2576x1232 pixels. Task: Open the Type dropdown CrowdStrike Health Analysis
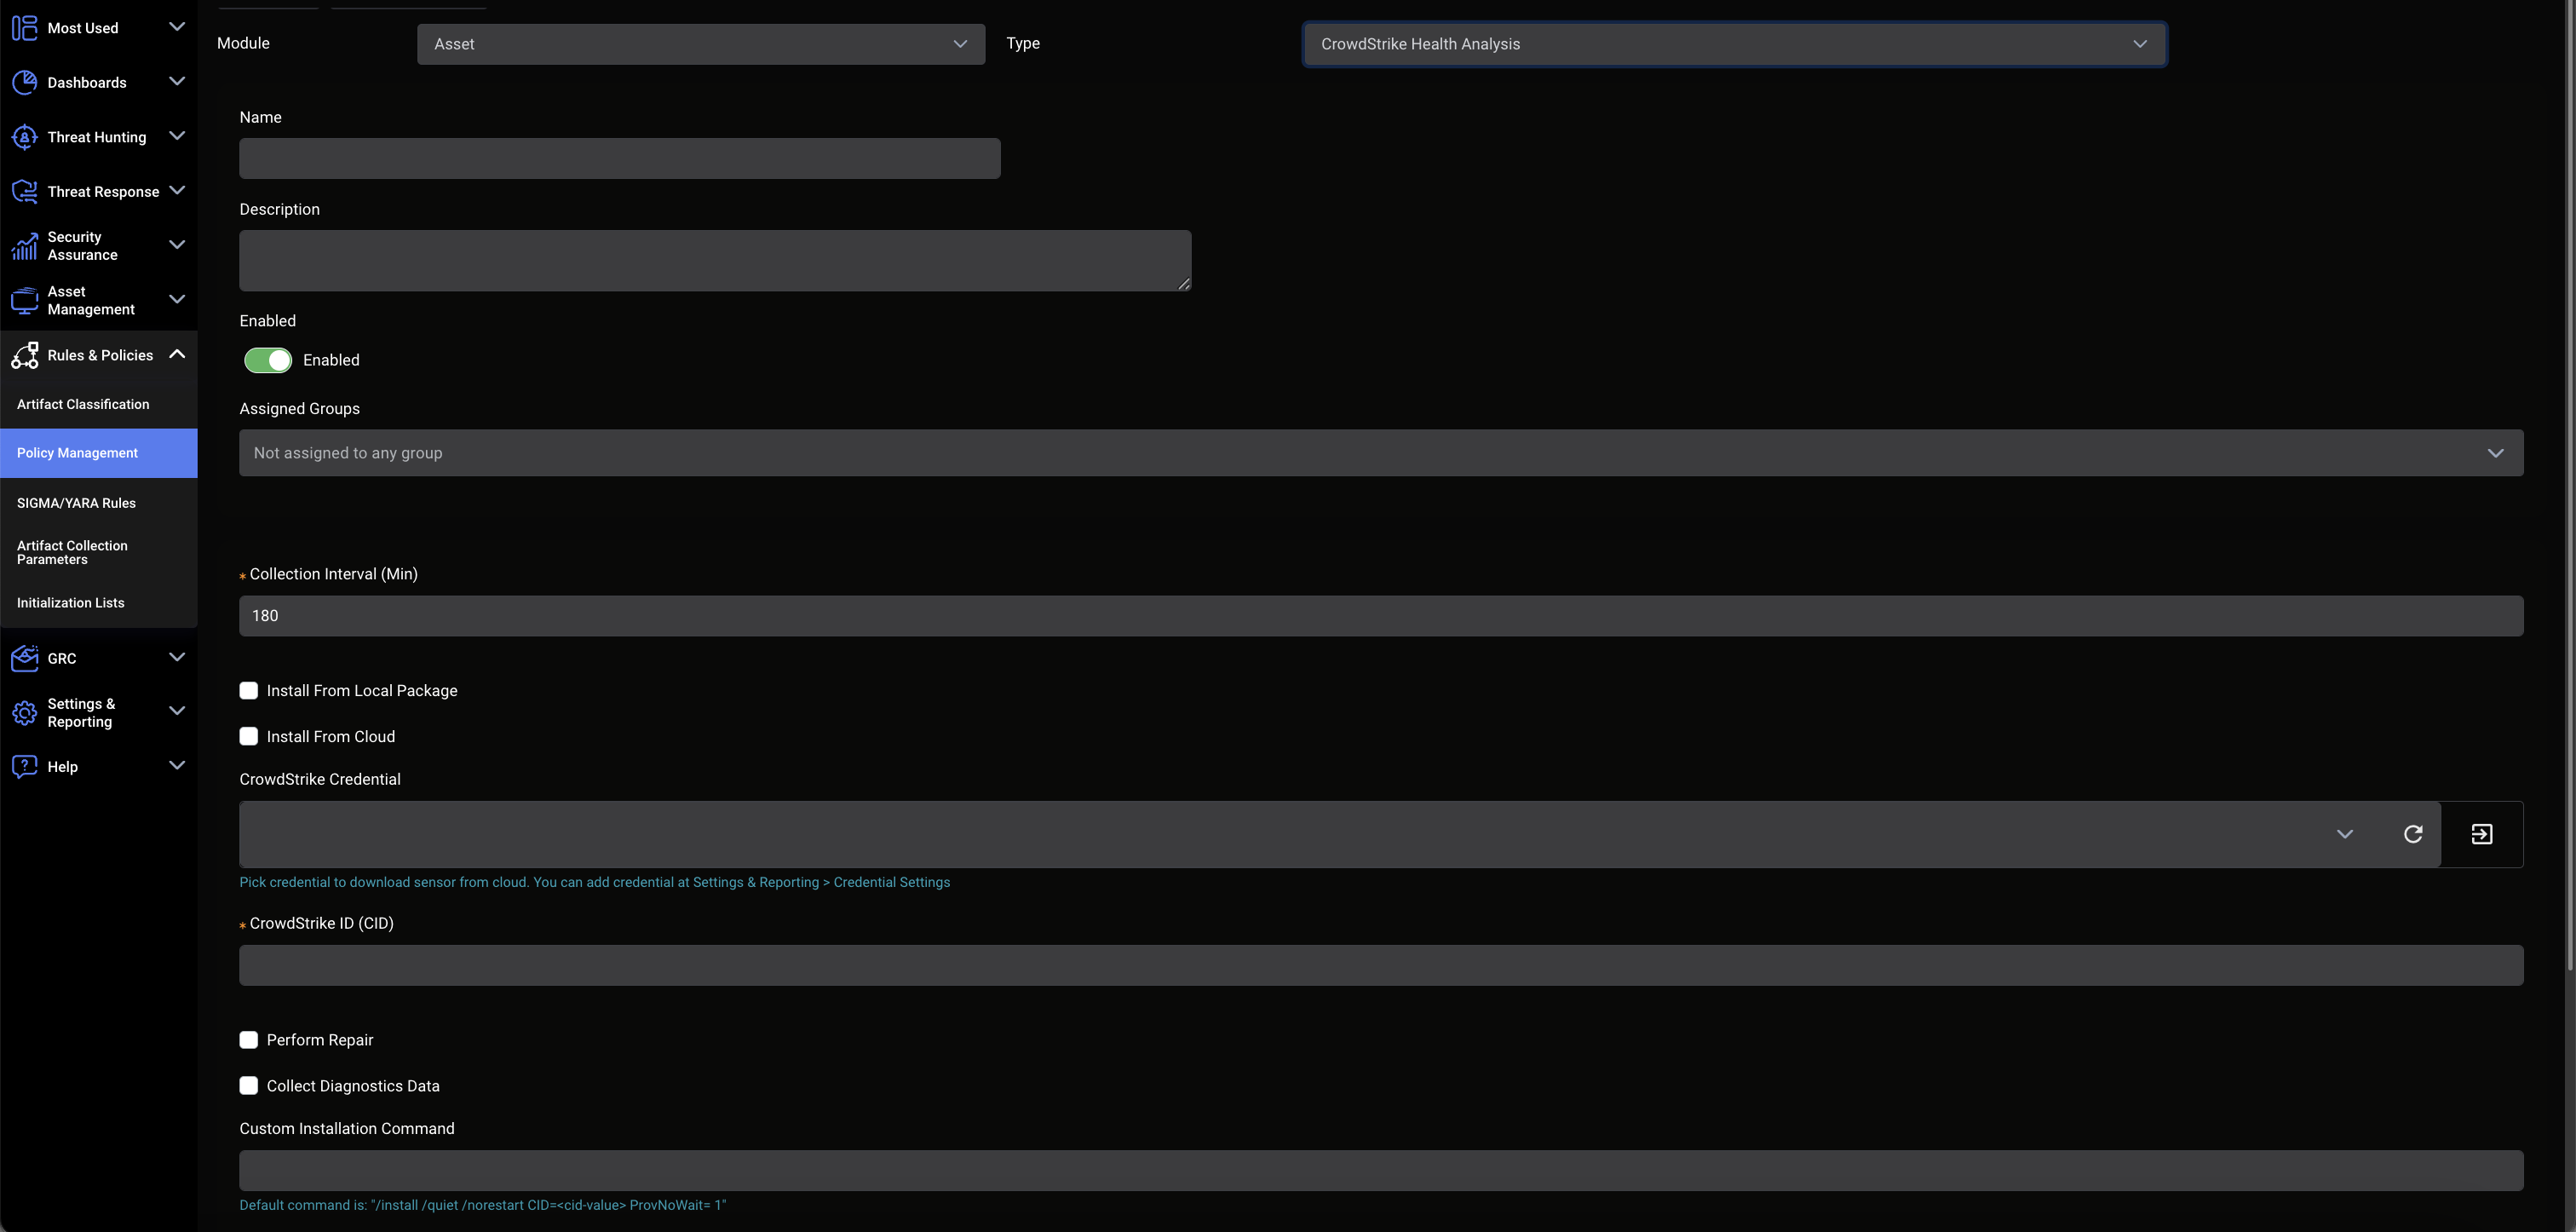[x=1735, y=44]
